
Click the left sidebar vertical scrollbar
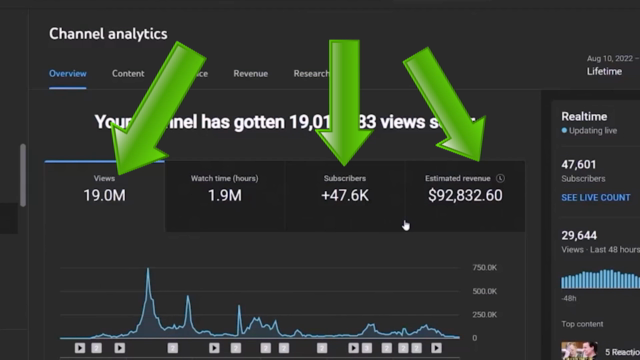point(23,175)
